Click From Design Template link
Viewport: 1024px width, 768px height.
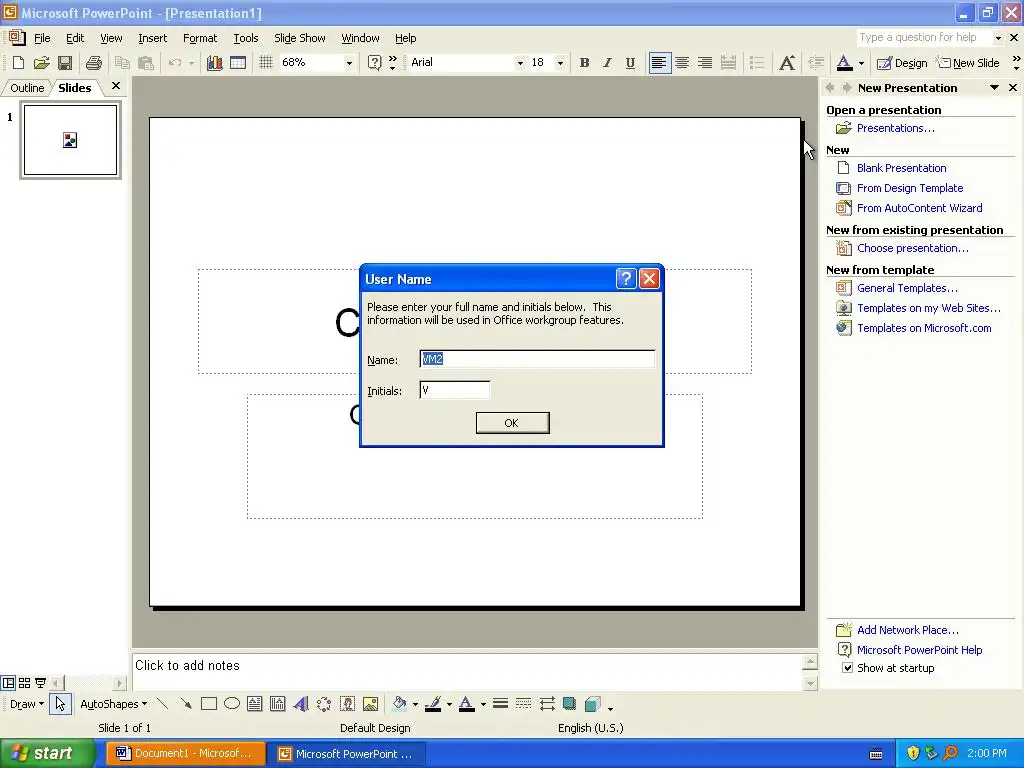910,188
